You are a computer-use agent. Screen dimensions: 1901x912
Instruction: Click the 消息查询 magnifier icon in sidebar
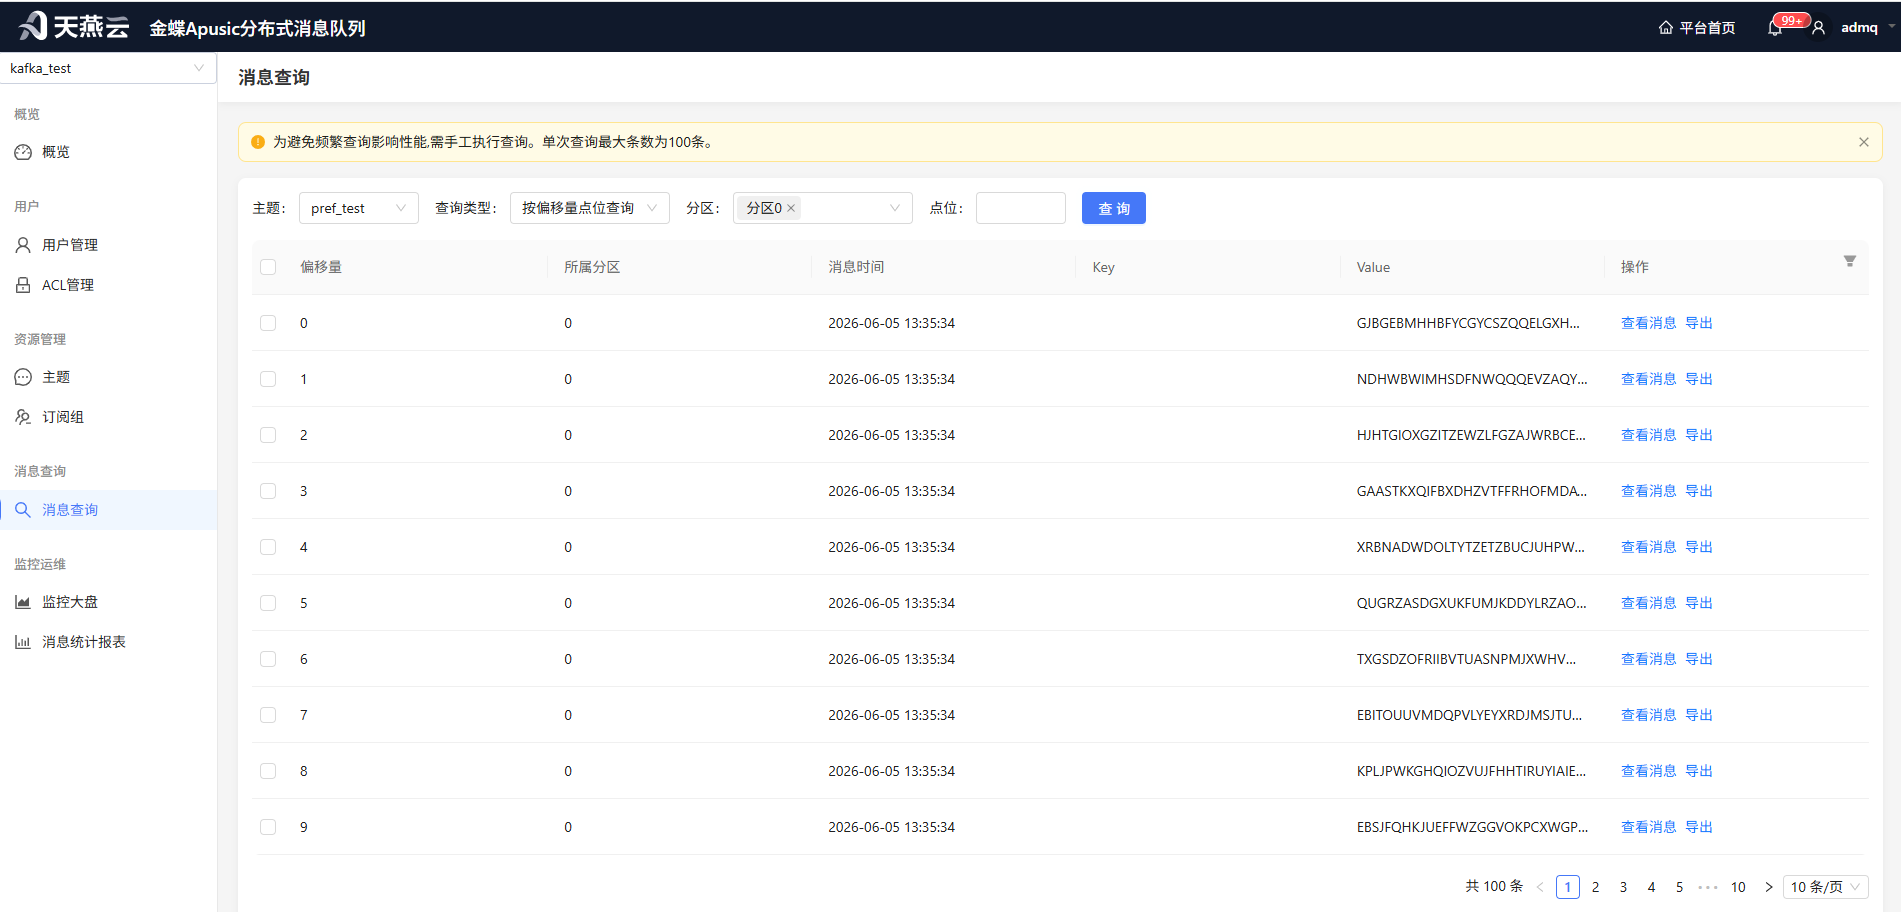23,509
